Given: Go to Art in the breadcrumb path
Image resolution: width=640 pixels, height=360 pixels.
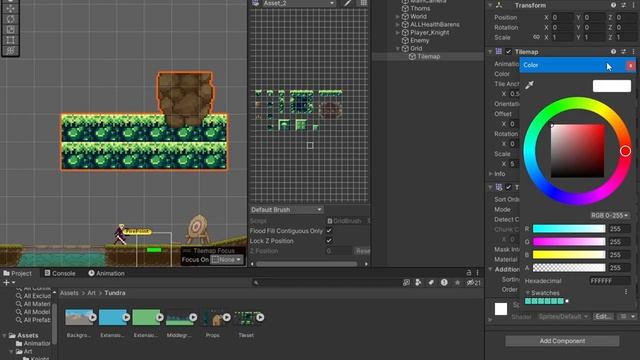Looking at the screenshot, I should tap(91, 293).
